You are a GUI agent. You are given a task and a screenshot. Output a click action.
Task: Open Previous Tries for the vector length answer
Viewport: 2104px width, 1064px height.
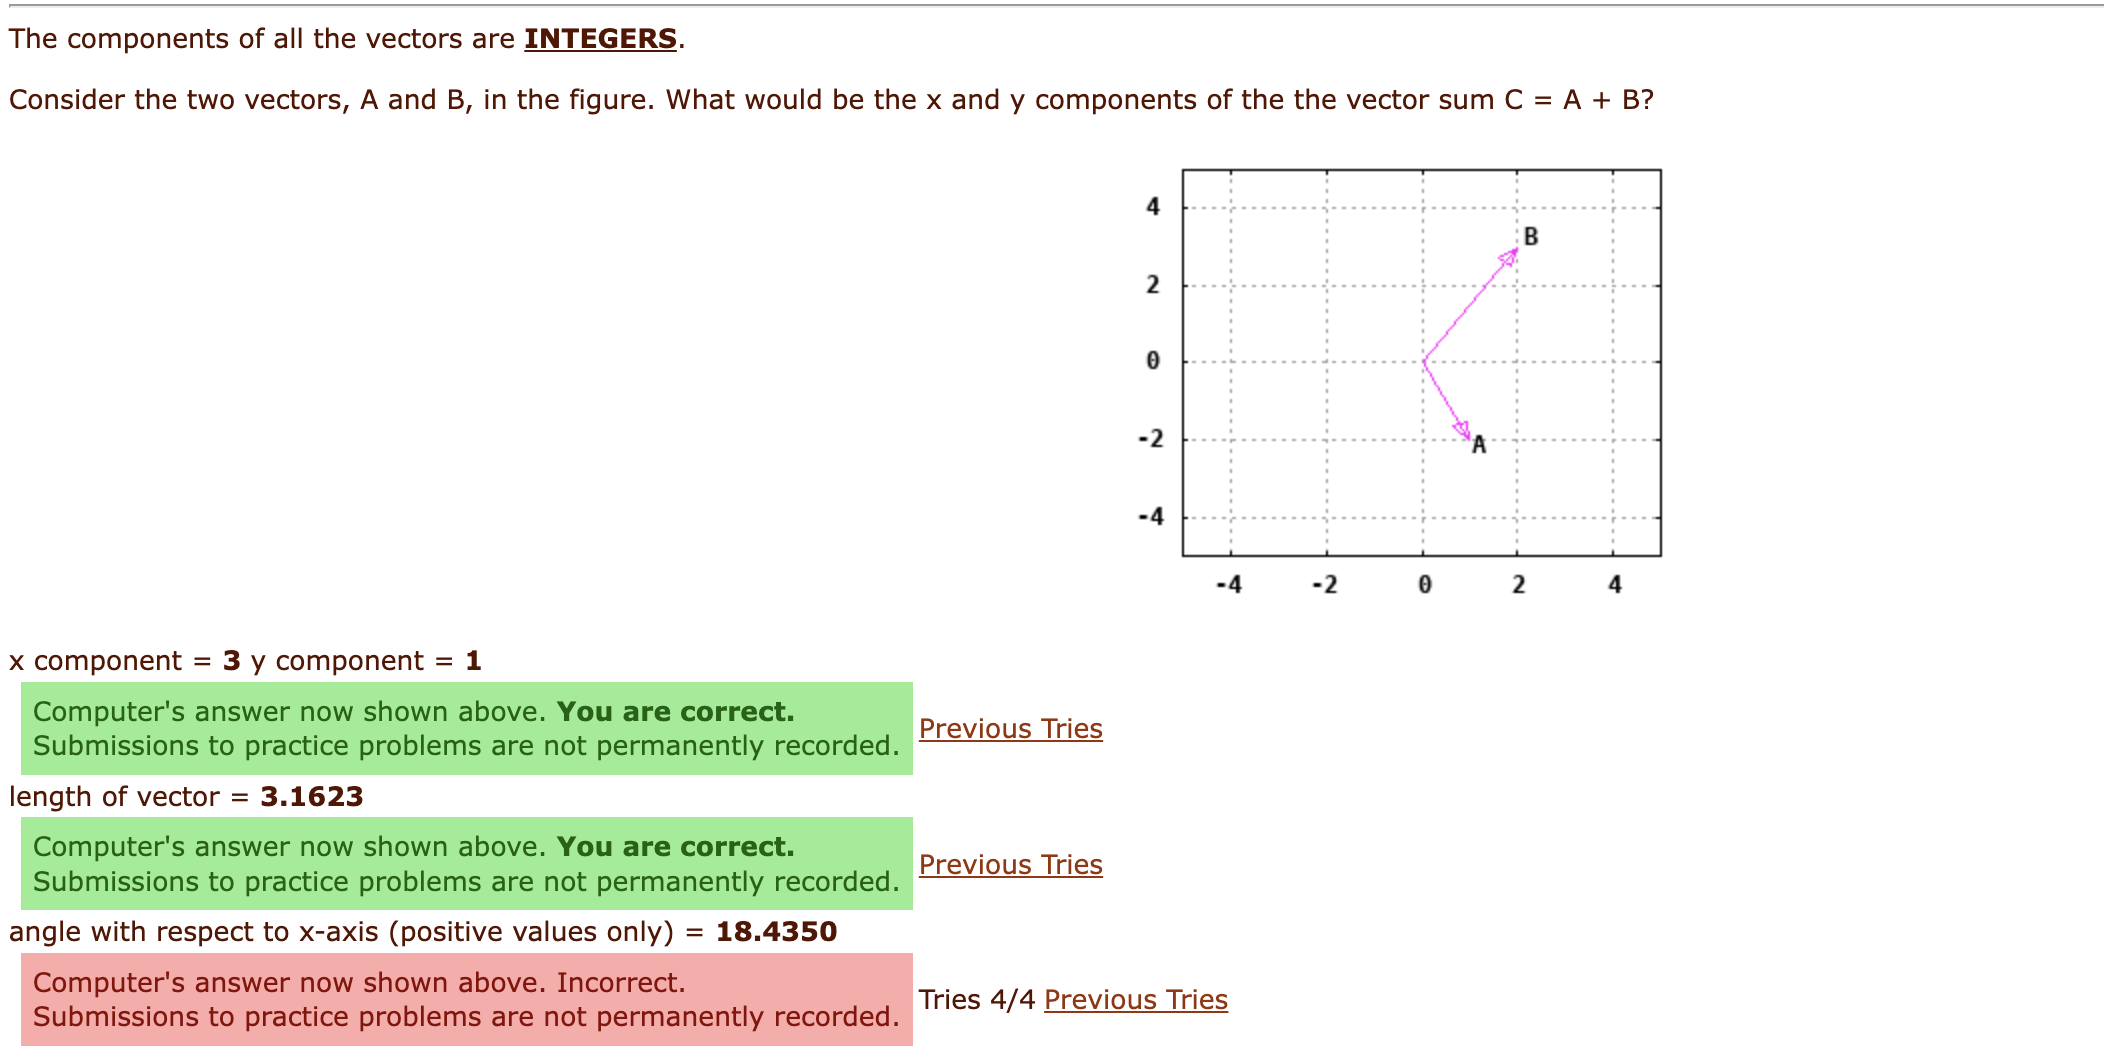pos(1012,864)
